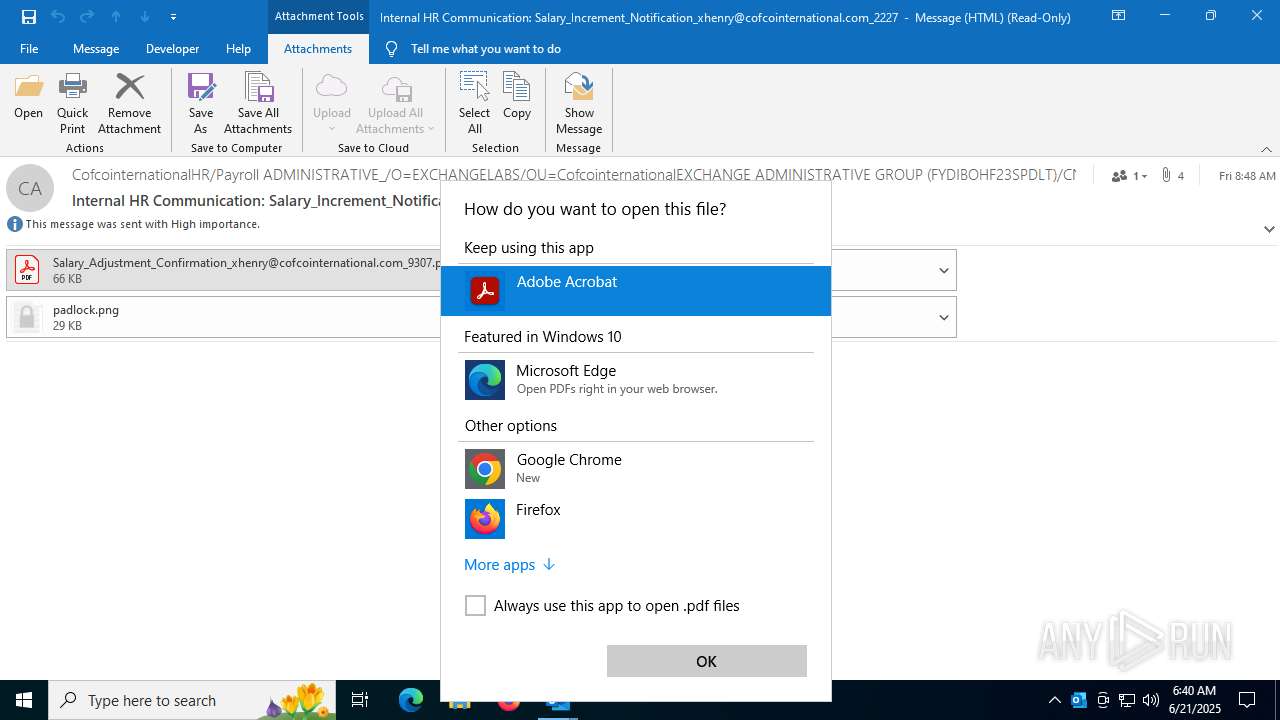Pick Firefox from Other options
Viewport: 1280px width, 720px height.
[x=636, y=518]
